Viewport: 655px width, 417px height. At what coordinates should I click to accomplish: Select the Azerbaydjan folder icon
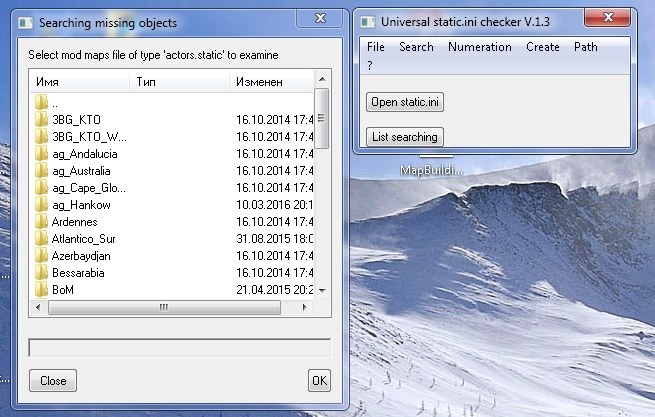41,256
